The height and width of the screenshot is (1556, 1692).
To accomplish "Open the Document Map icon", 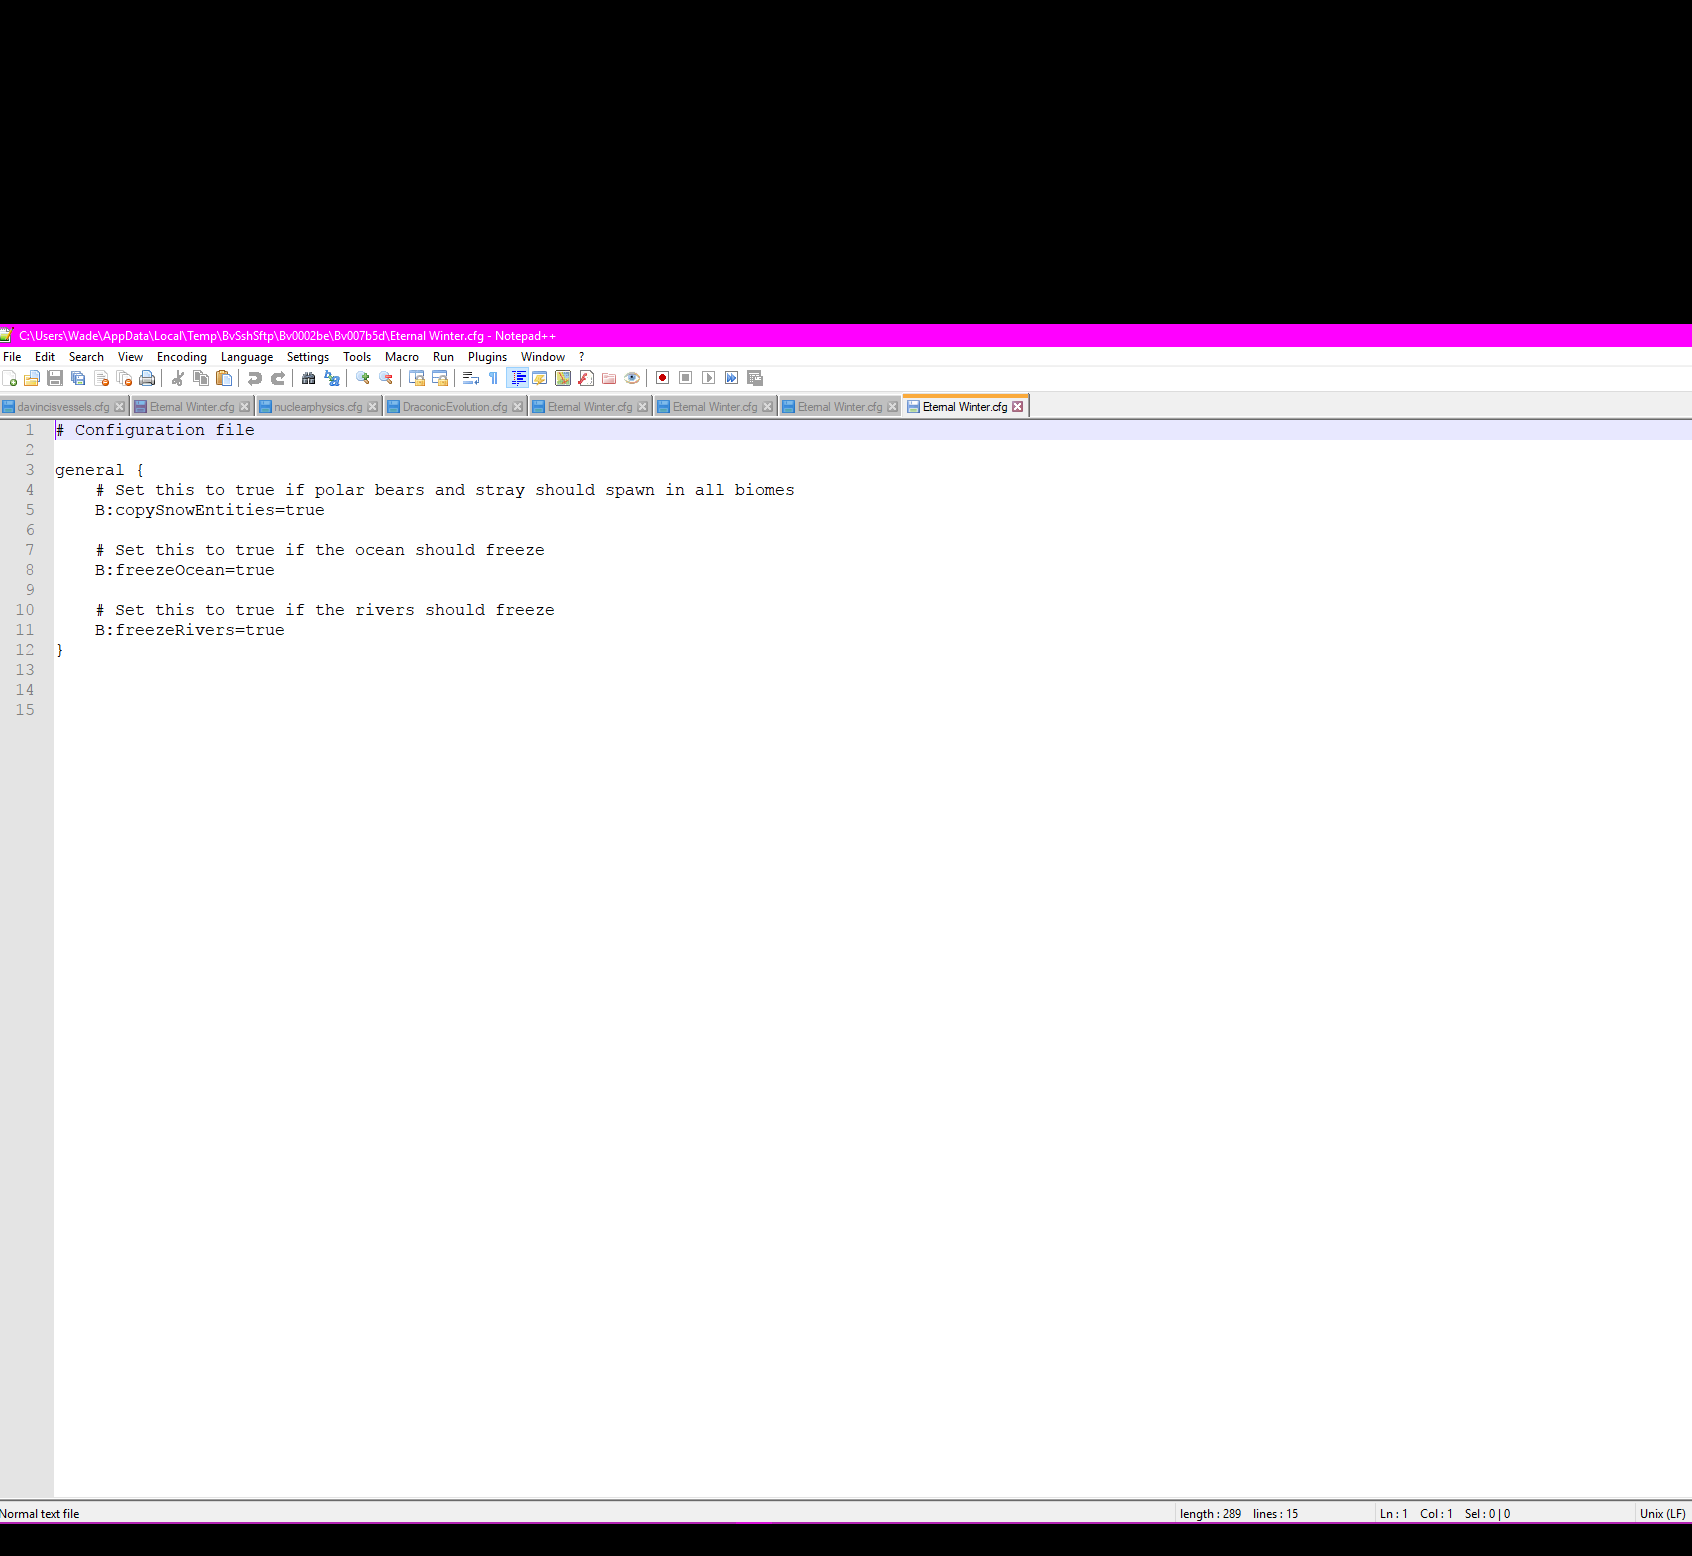I will click(563, 378).
